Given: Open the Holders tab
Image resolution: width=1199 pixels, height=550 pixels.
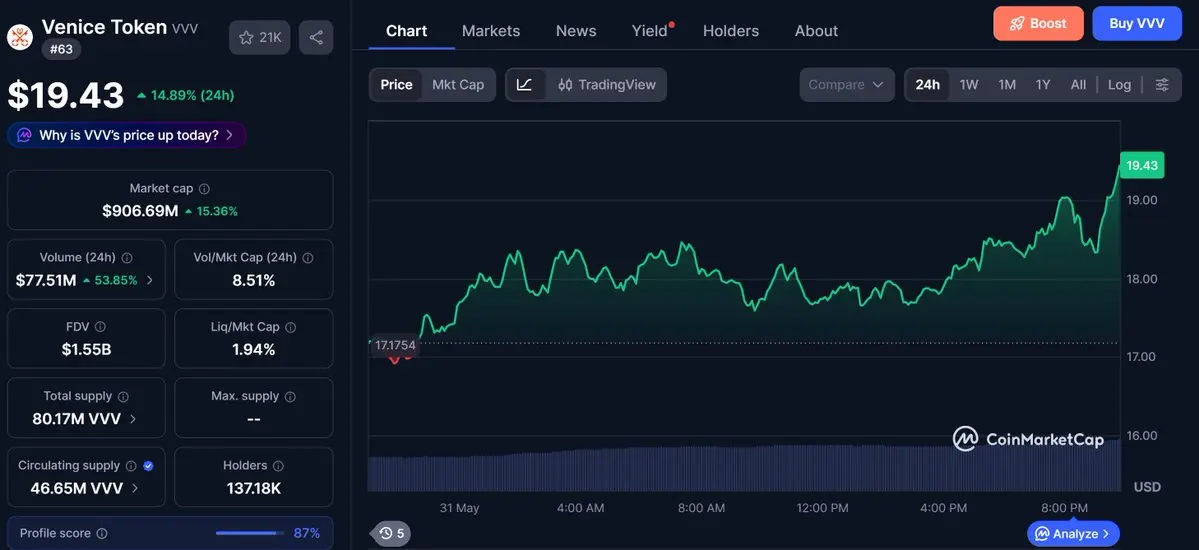Looking at the screenshot, I should (731, 31).
